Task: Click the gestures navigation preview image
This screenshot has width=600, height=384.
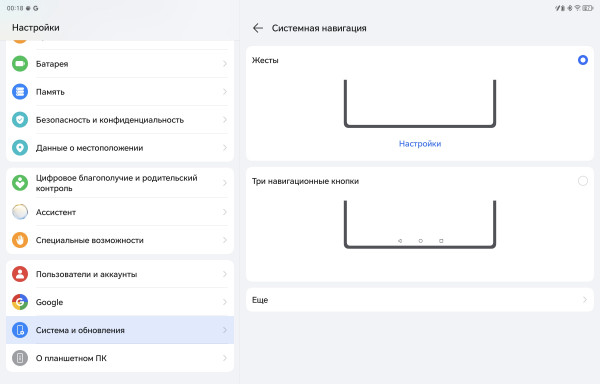Action: pyautogui.click(x=420, y=104)
